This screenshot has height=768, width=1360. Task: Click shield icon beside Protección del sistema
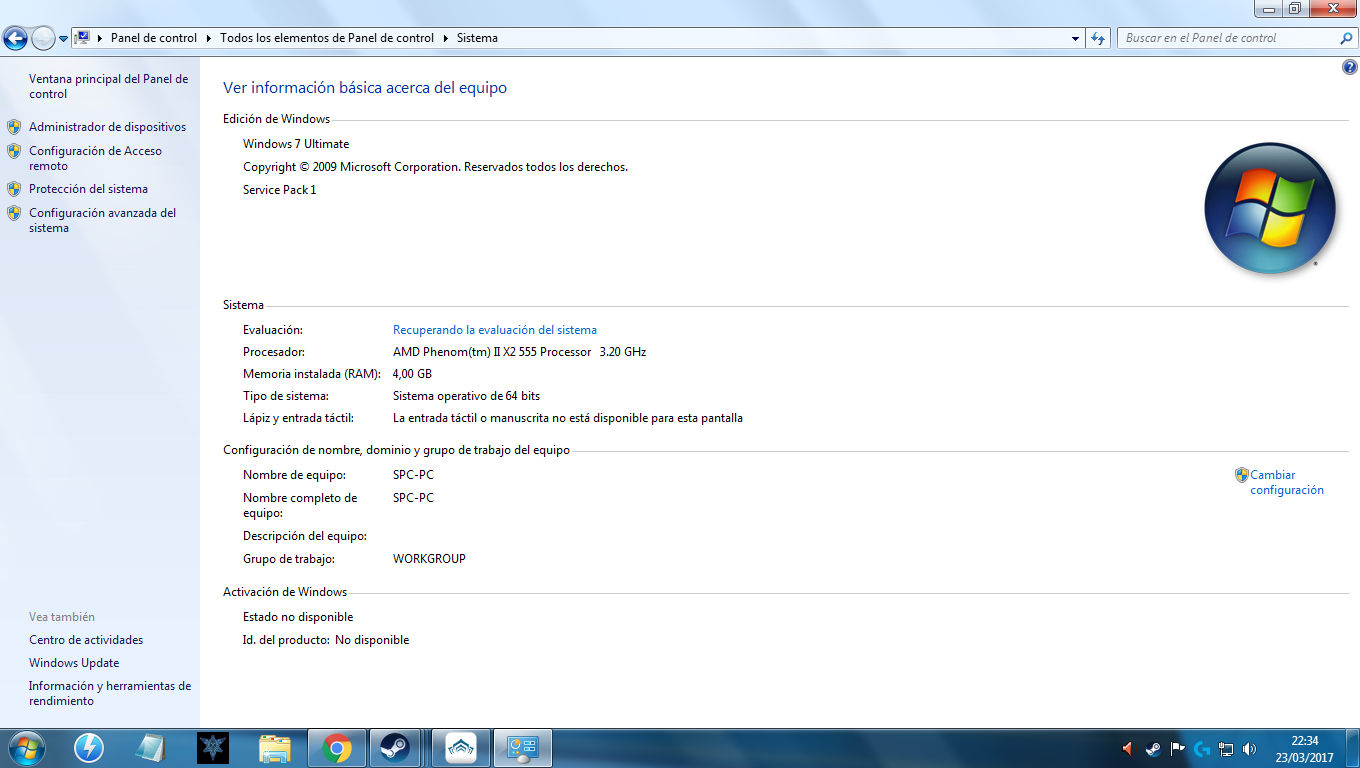14,189
